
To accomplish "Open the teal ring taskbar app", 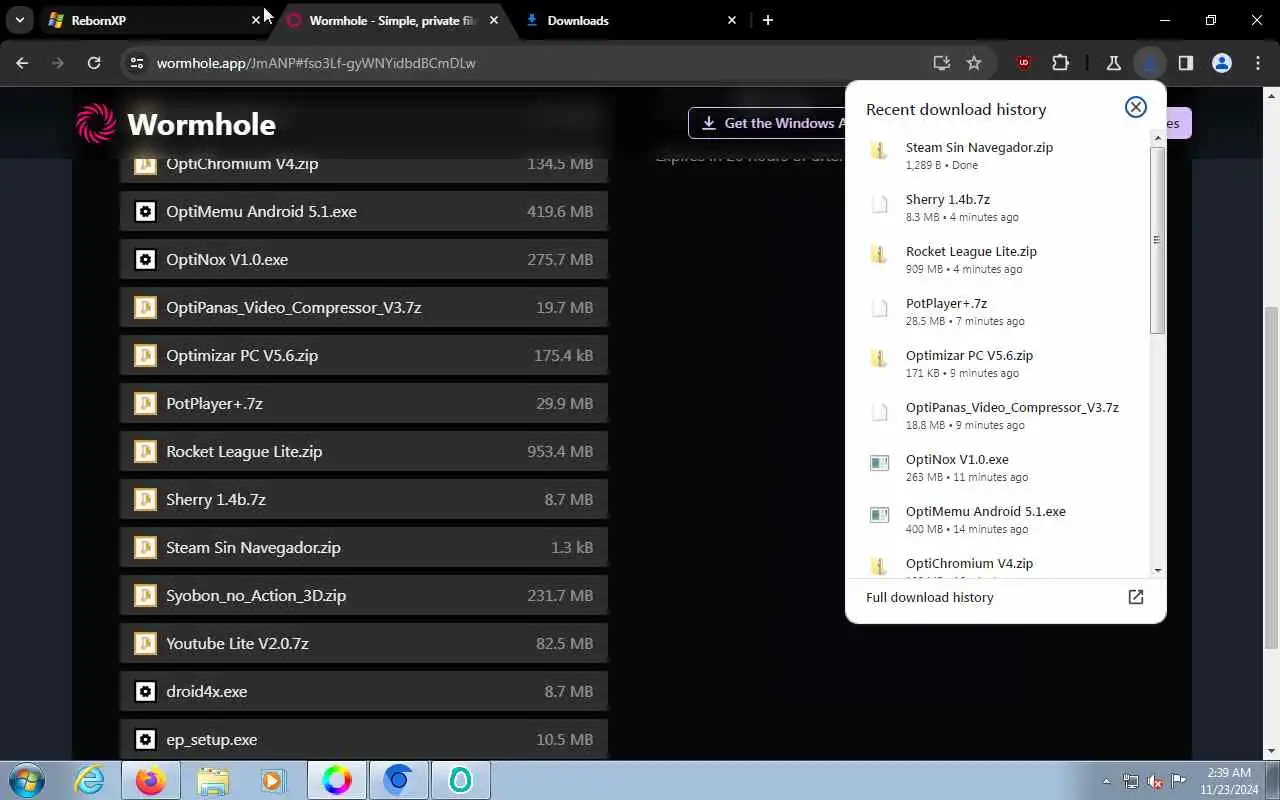I will [461, 780].
